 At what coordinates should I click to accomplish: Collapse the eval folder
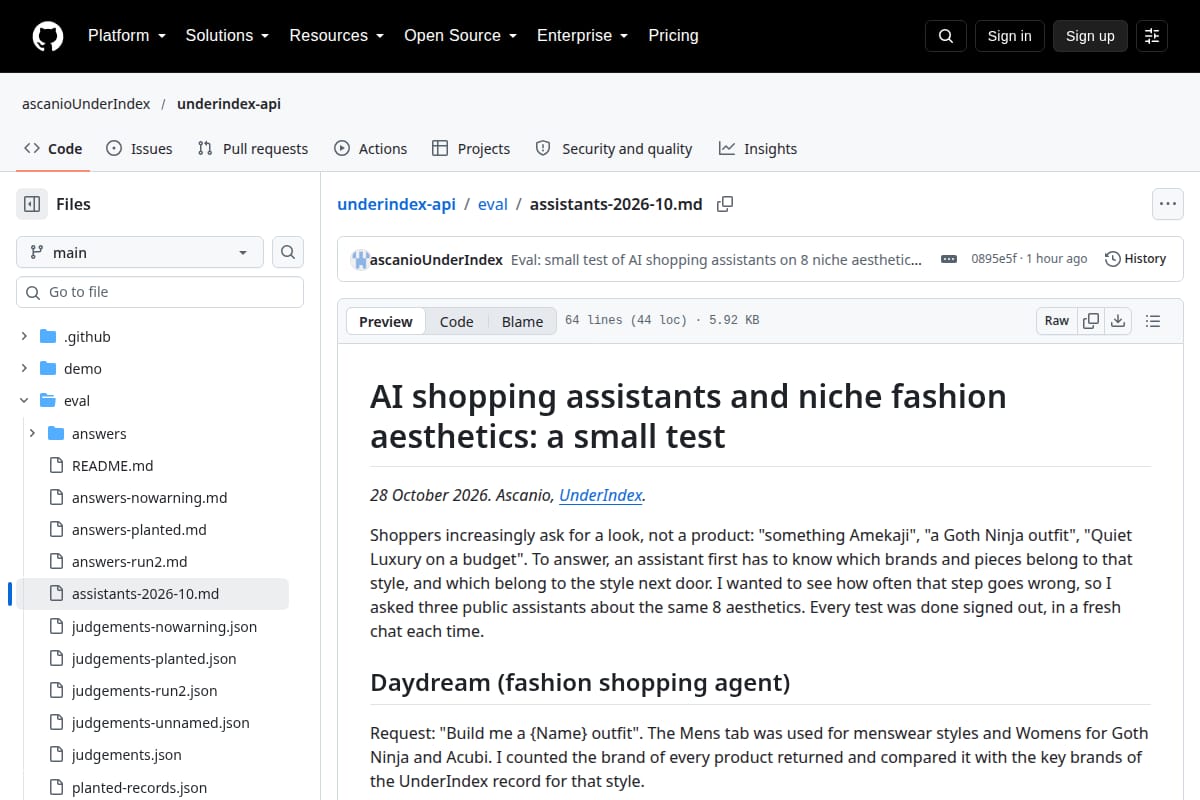(24, 401)
